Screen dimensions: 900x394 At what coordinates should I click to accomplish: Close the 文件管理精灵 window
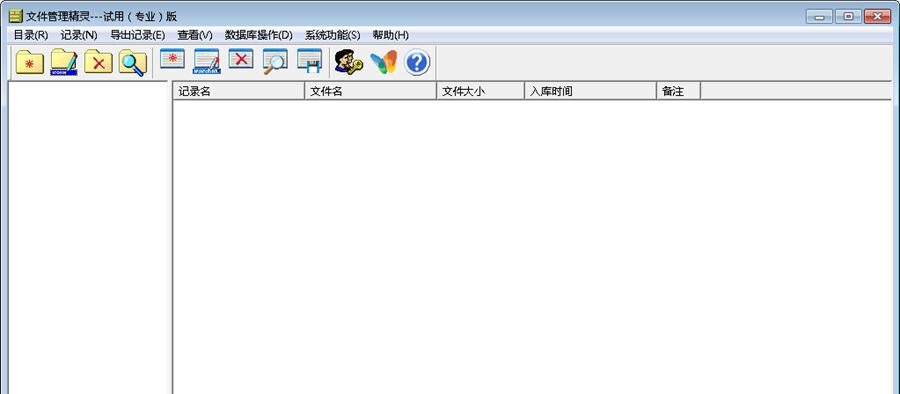tap(877, 17)
